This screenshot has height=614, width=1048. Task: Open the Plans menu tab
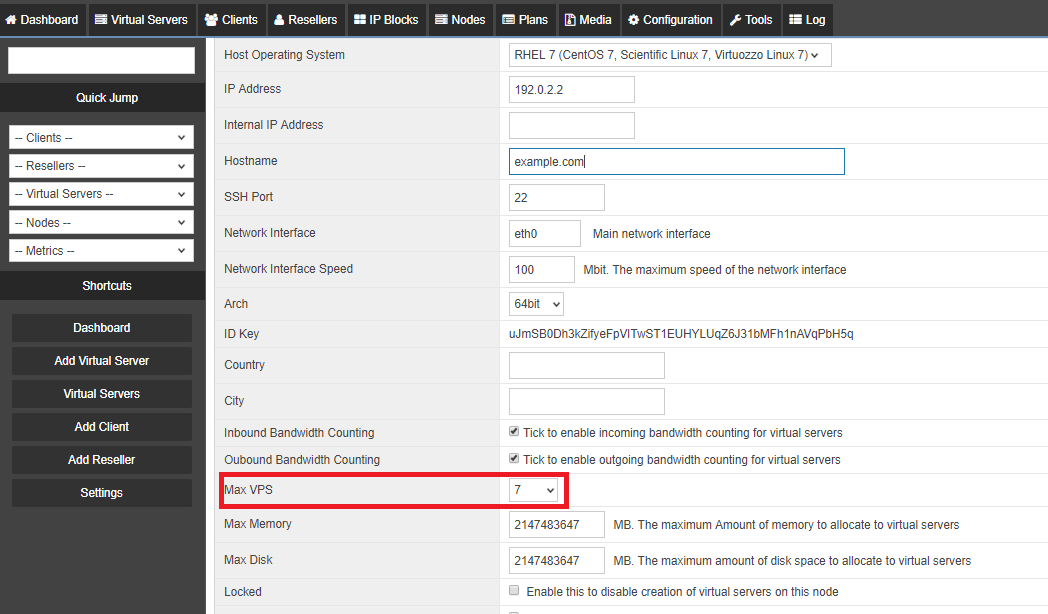click(x=525, y=20)
